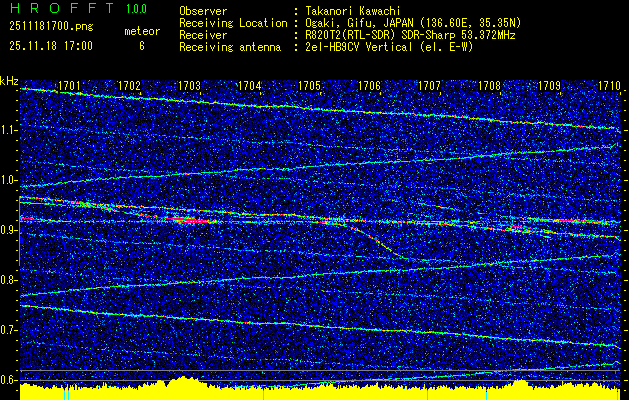
Task: Click the Observer field label
Action: pyautogui.click(x=203, y=11)
